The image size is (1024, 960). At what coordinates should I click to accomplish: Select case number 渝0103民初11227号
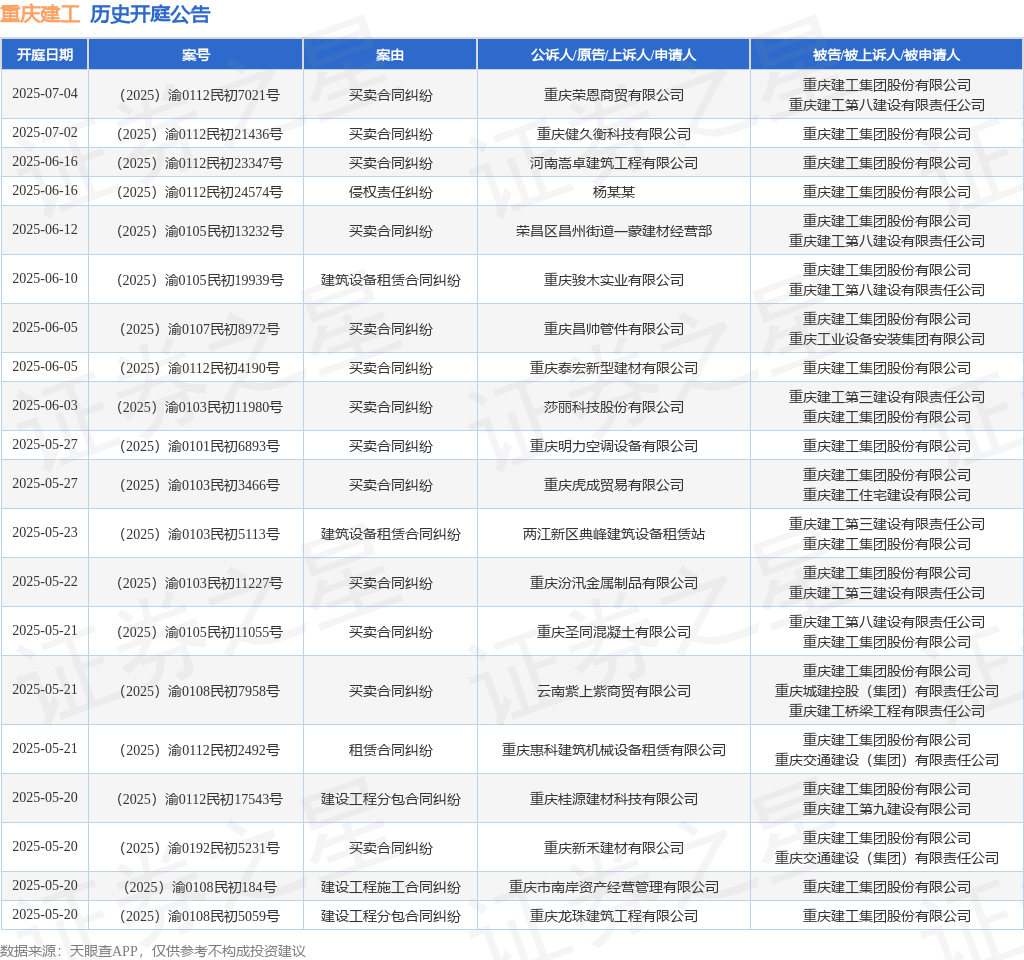(199, 583)
